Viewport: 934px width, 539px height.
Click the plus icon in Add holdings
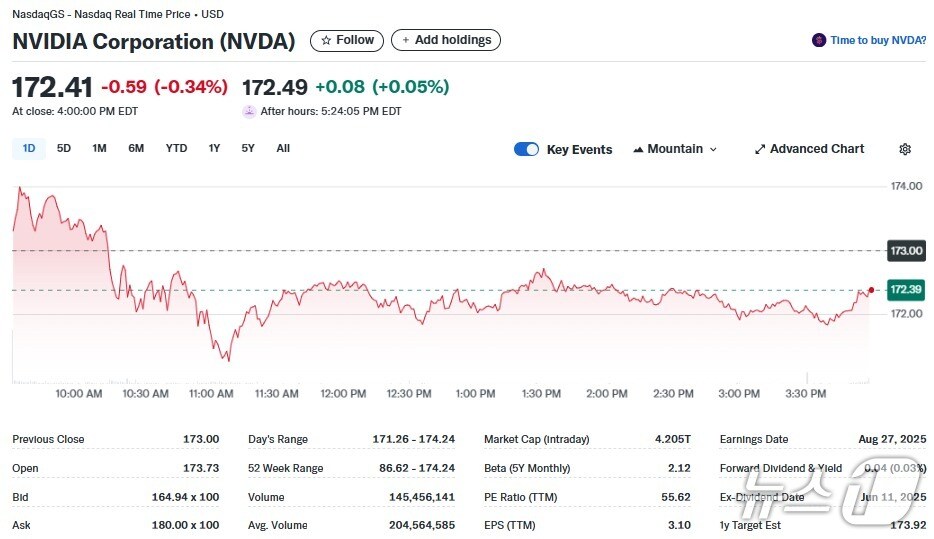click(x=405, y=40)
